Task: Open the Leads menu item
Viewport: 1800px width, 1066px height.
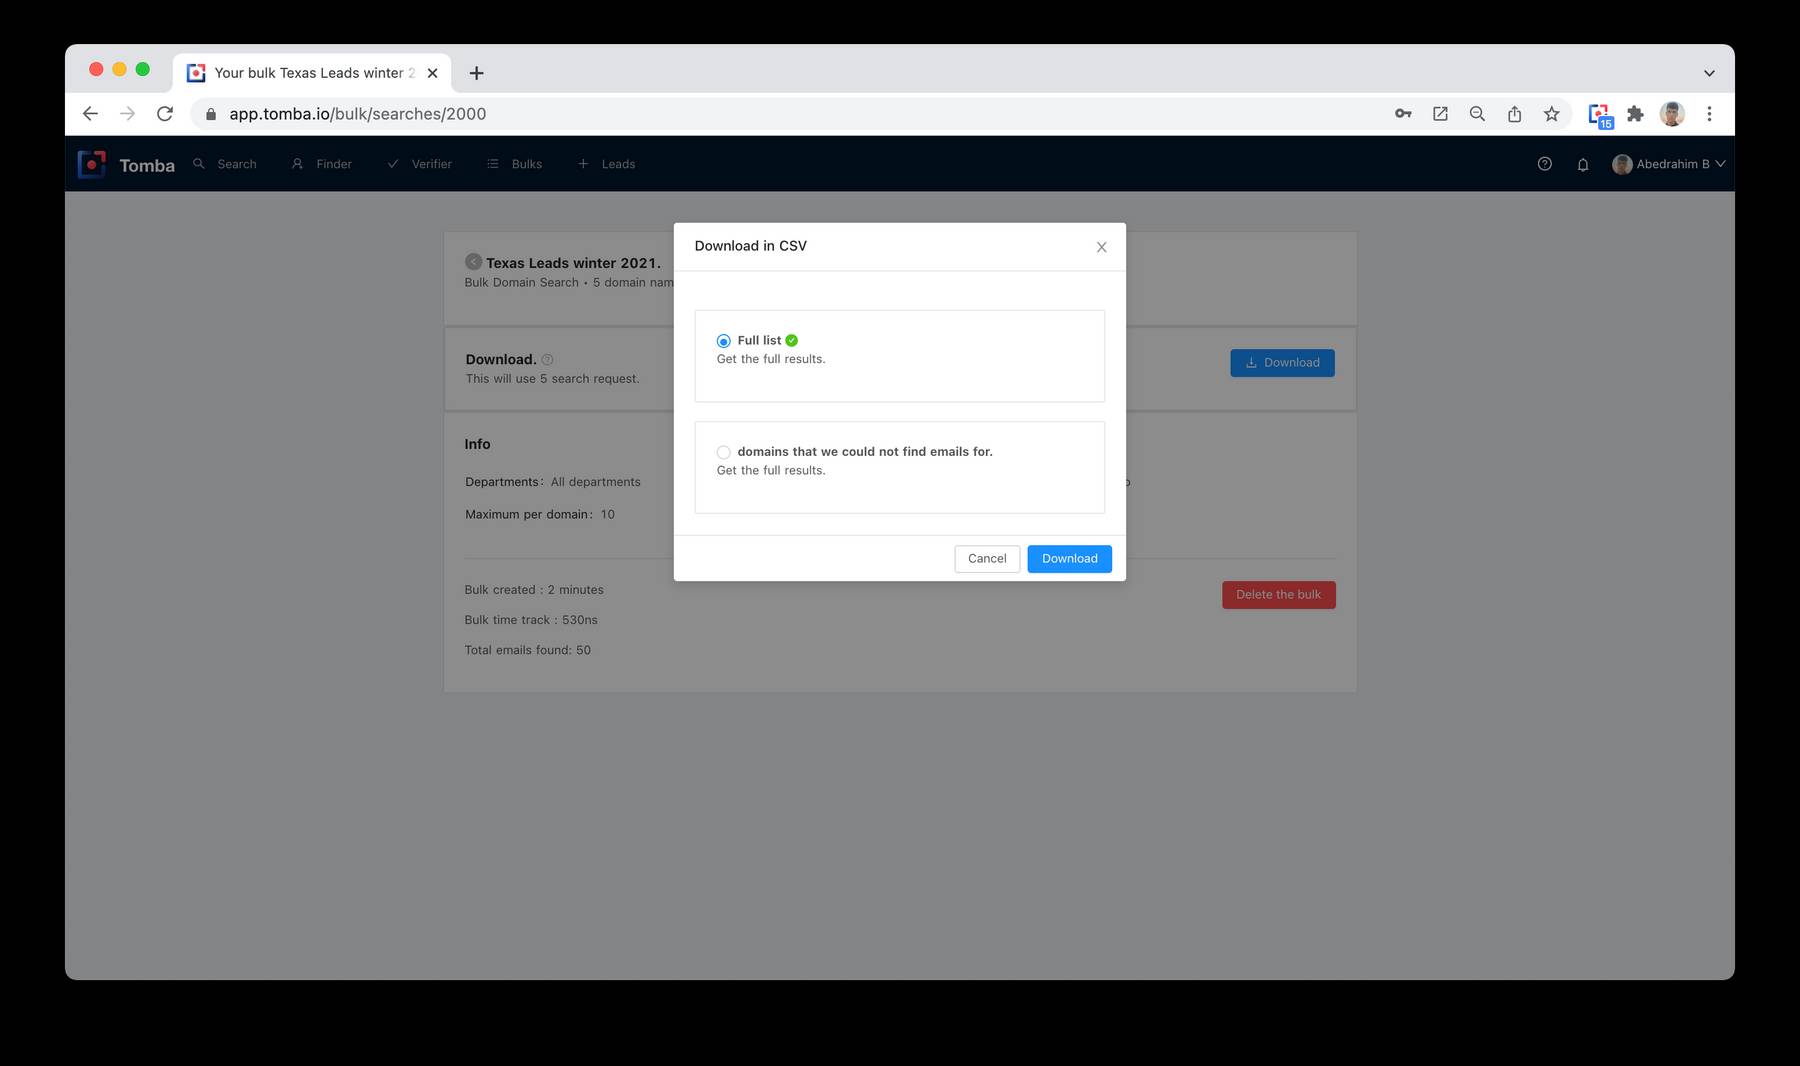Action: point(606,164)
